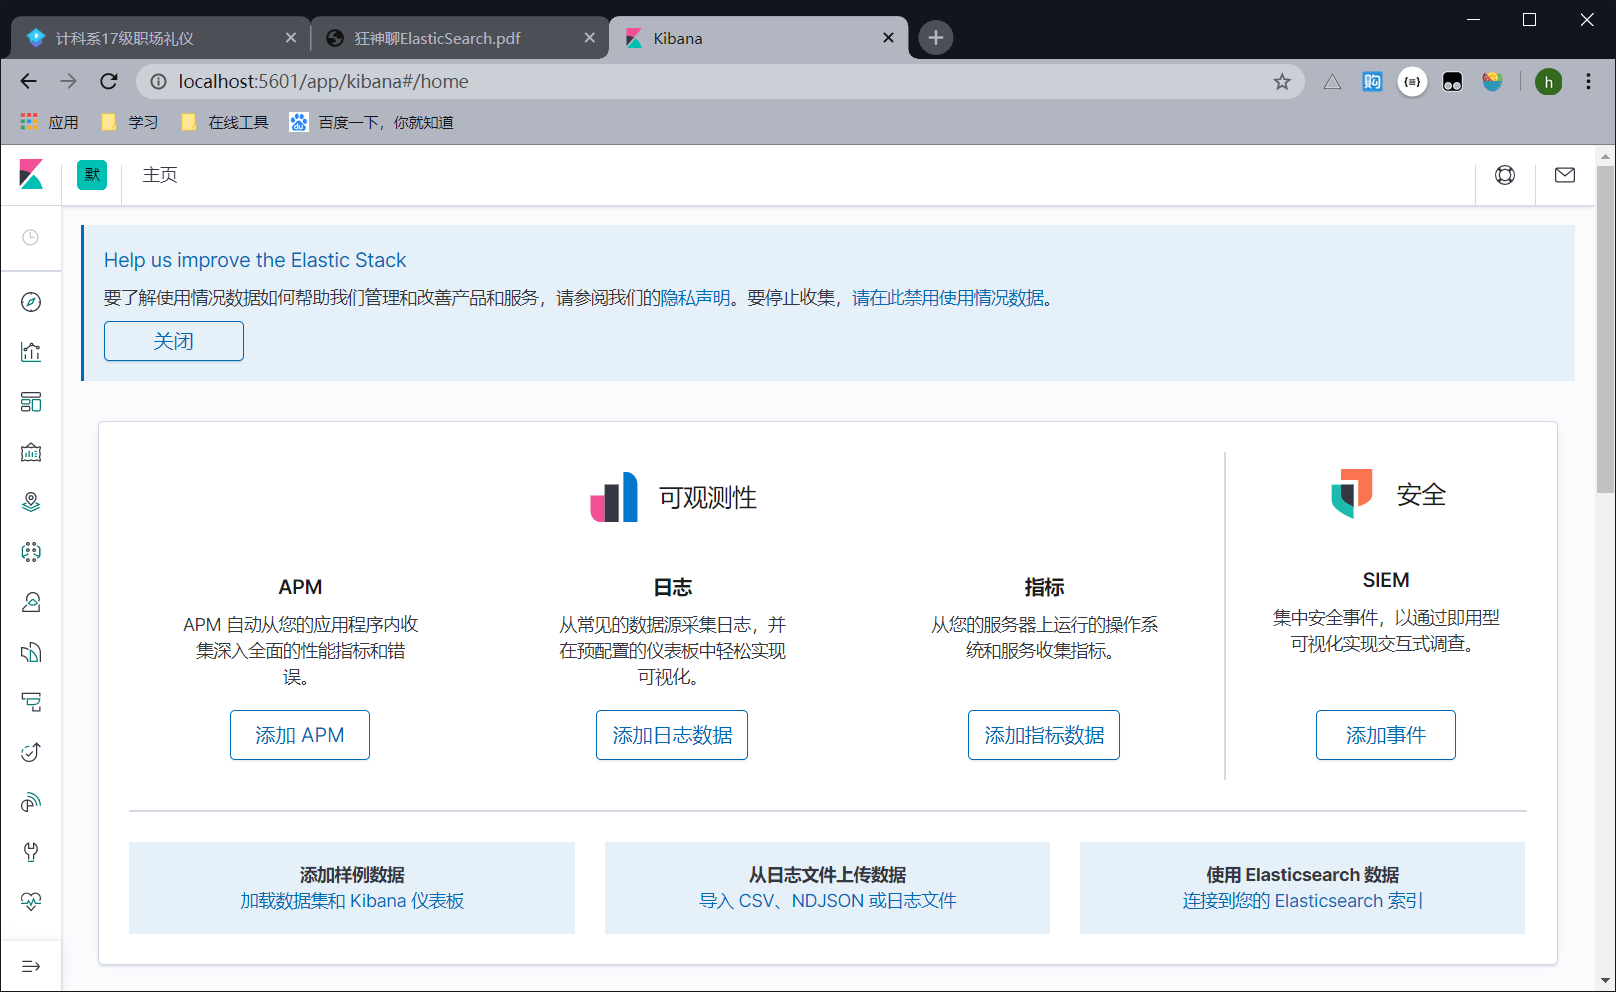Open the Stack Monitoring heartbeat icon
Screen dimensions: 1616x992
point(31,902)
